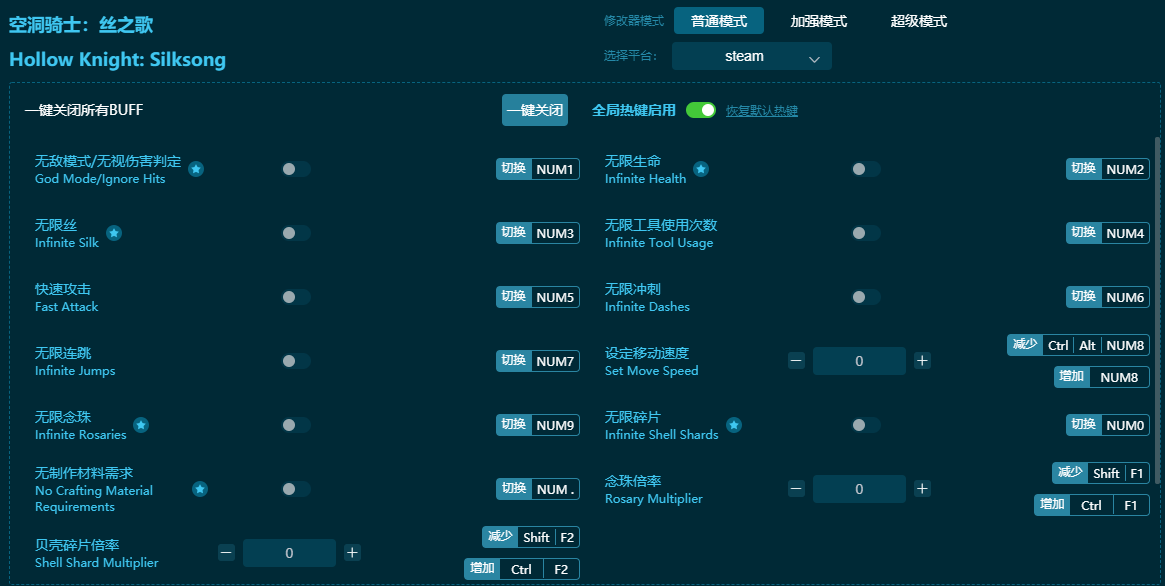Turn on Infinite Jumps switch
This screenshot has width=1165, height=586.
[x=296, y=361]
